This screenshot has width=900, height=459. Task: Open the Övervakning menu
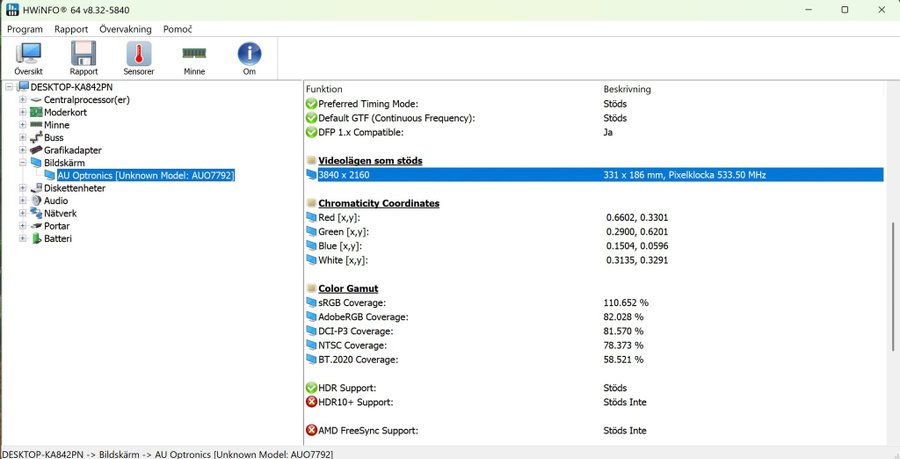[x=127, y=29]
